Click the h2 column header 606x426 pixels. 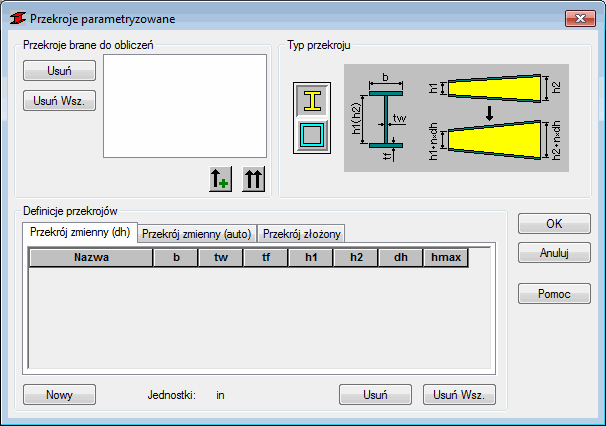point(356,257)
